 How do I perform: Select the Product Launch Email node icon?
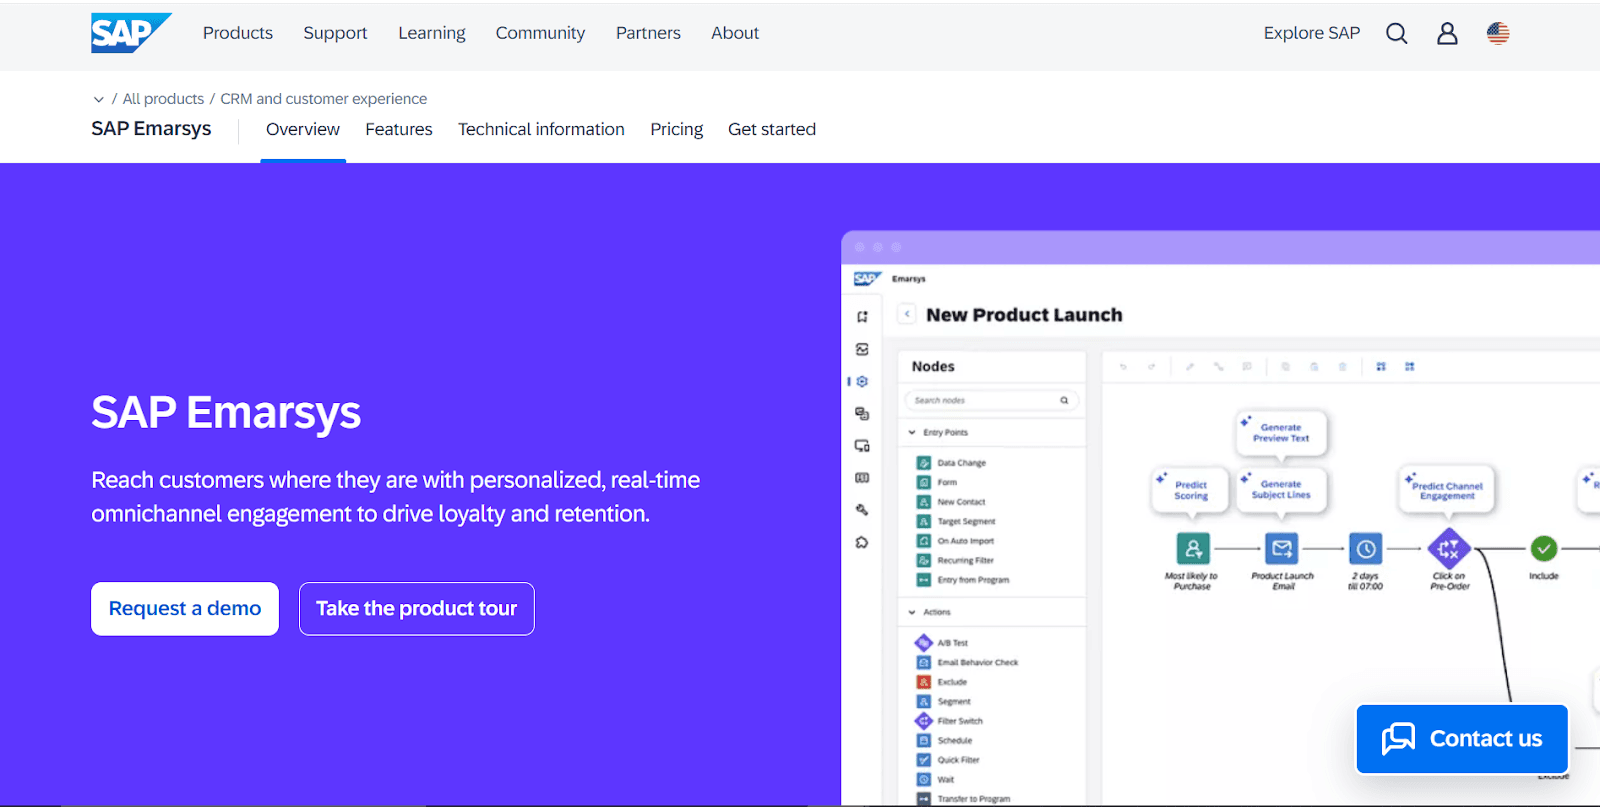click(x=1282, y=548)
